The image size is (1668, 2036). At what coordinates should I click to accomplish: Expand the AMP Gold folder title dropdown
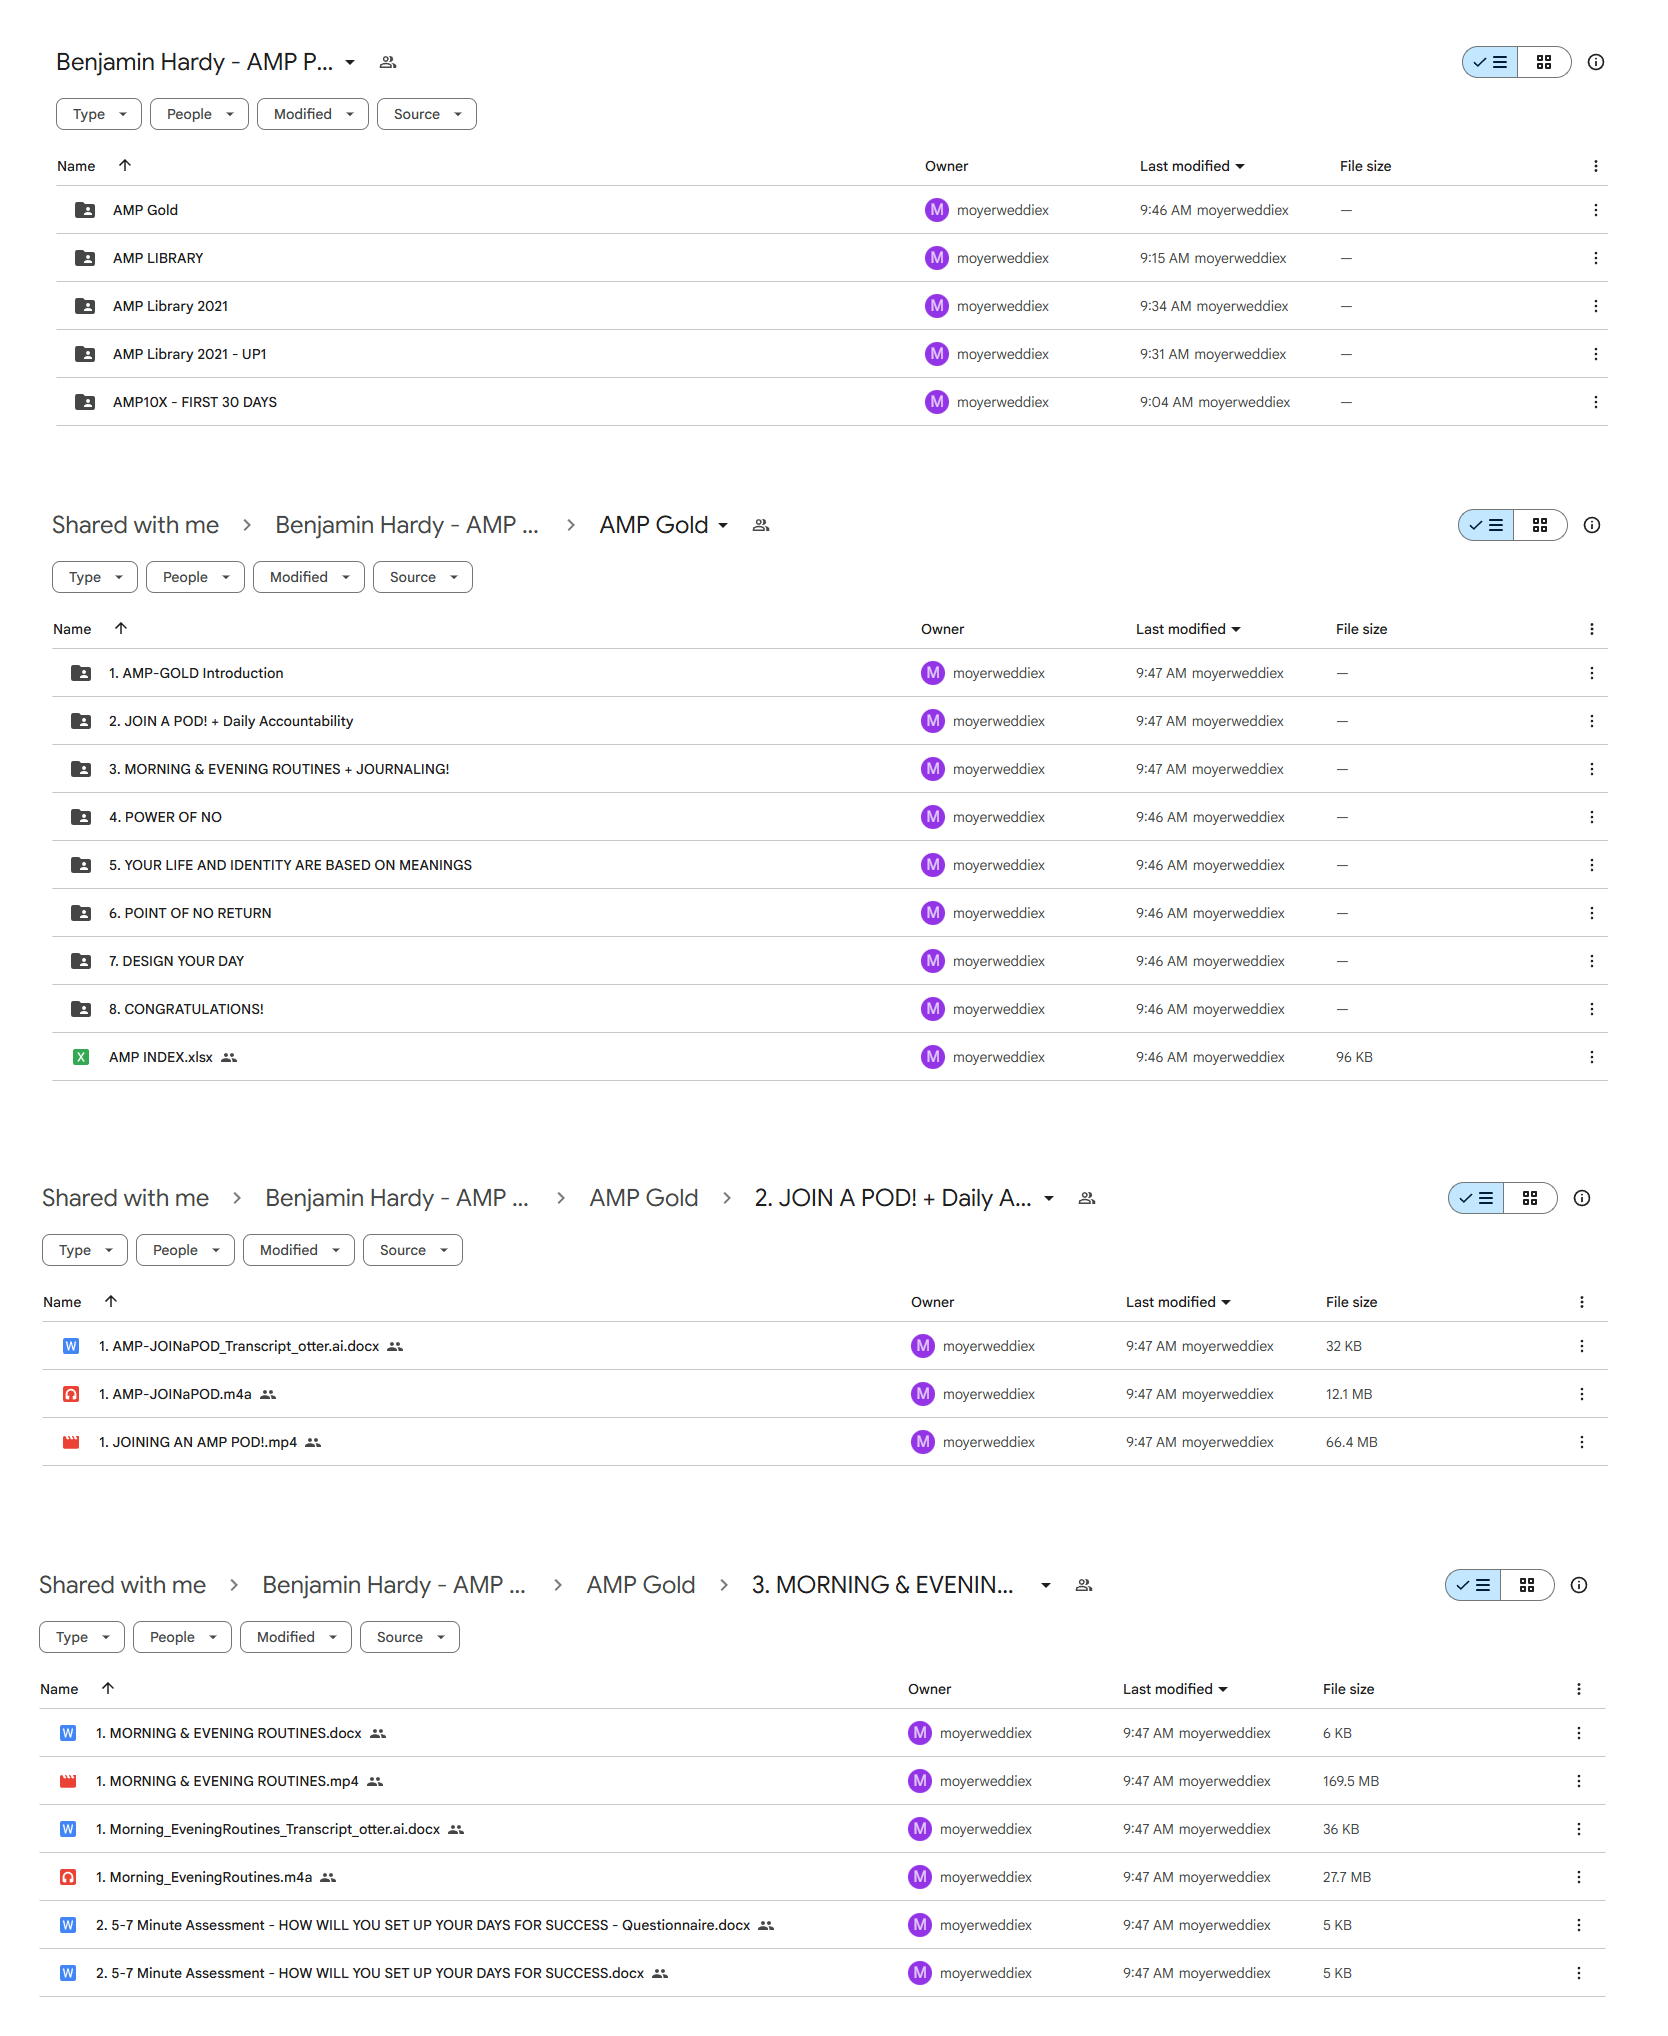[x=723, y=525]
